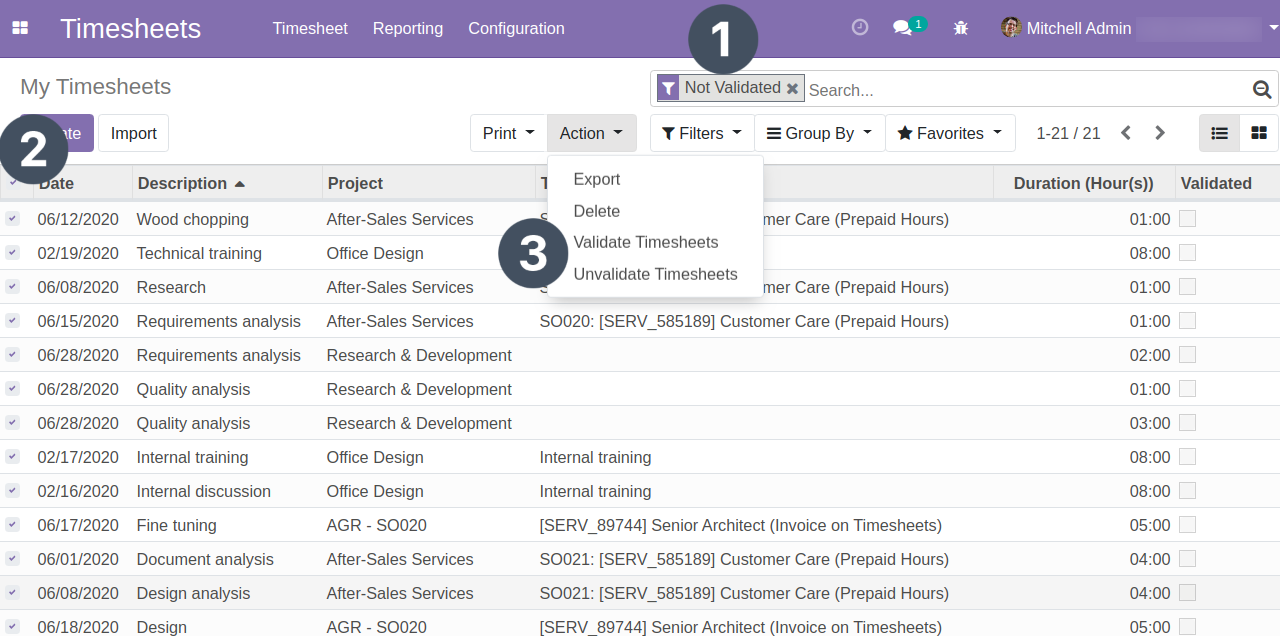Go to next page of records

[x=1160, y=133]
